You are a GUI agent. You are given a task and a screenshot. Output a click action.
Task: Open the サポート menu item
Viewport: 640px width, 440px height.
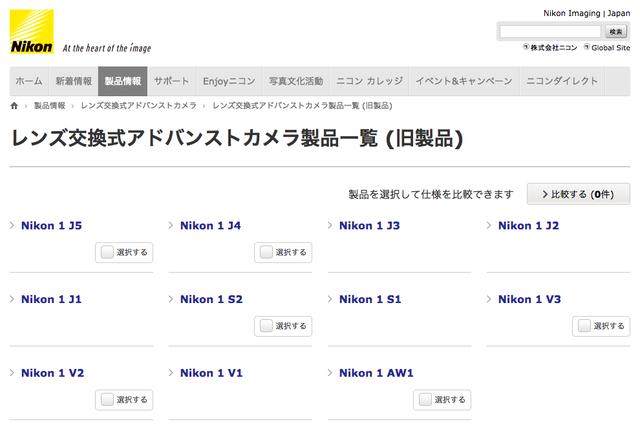coord(171,81)
